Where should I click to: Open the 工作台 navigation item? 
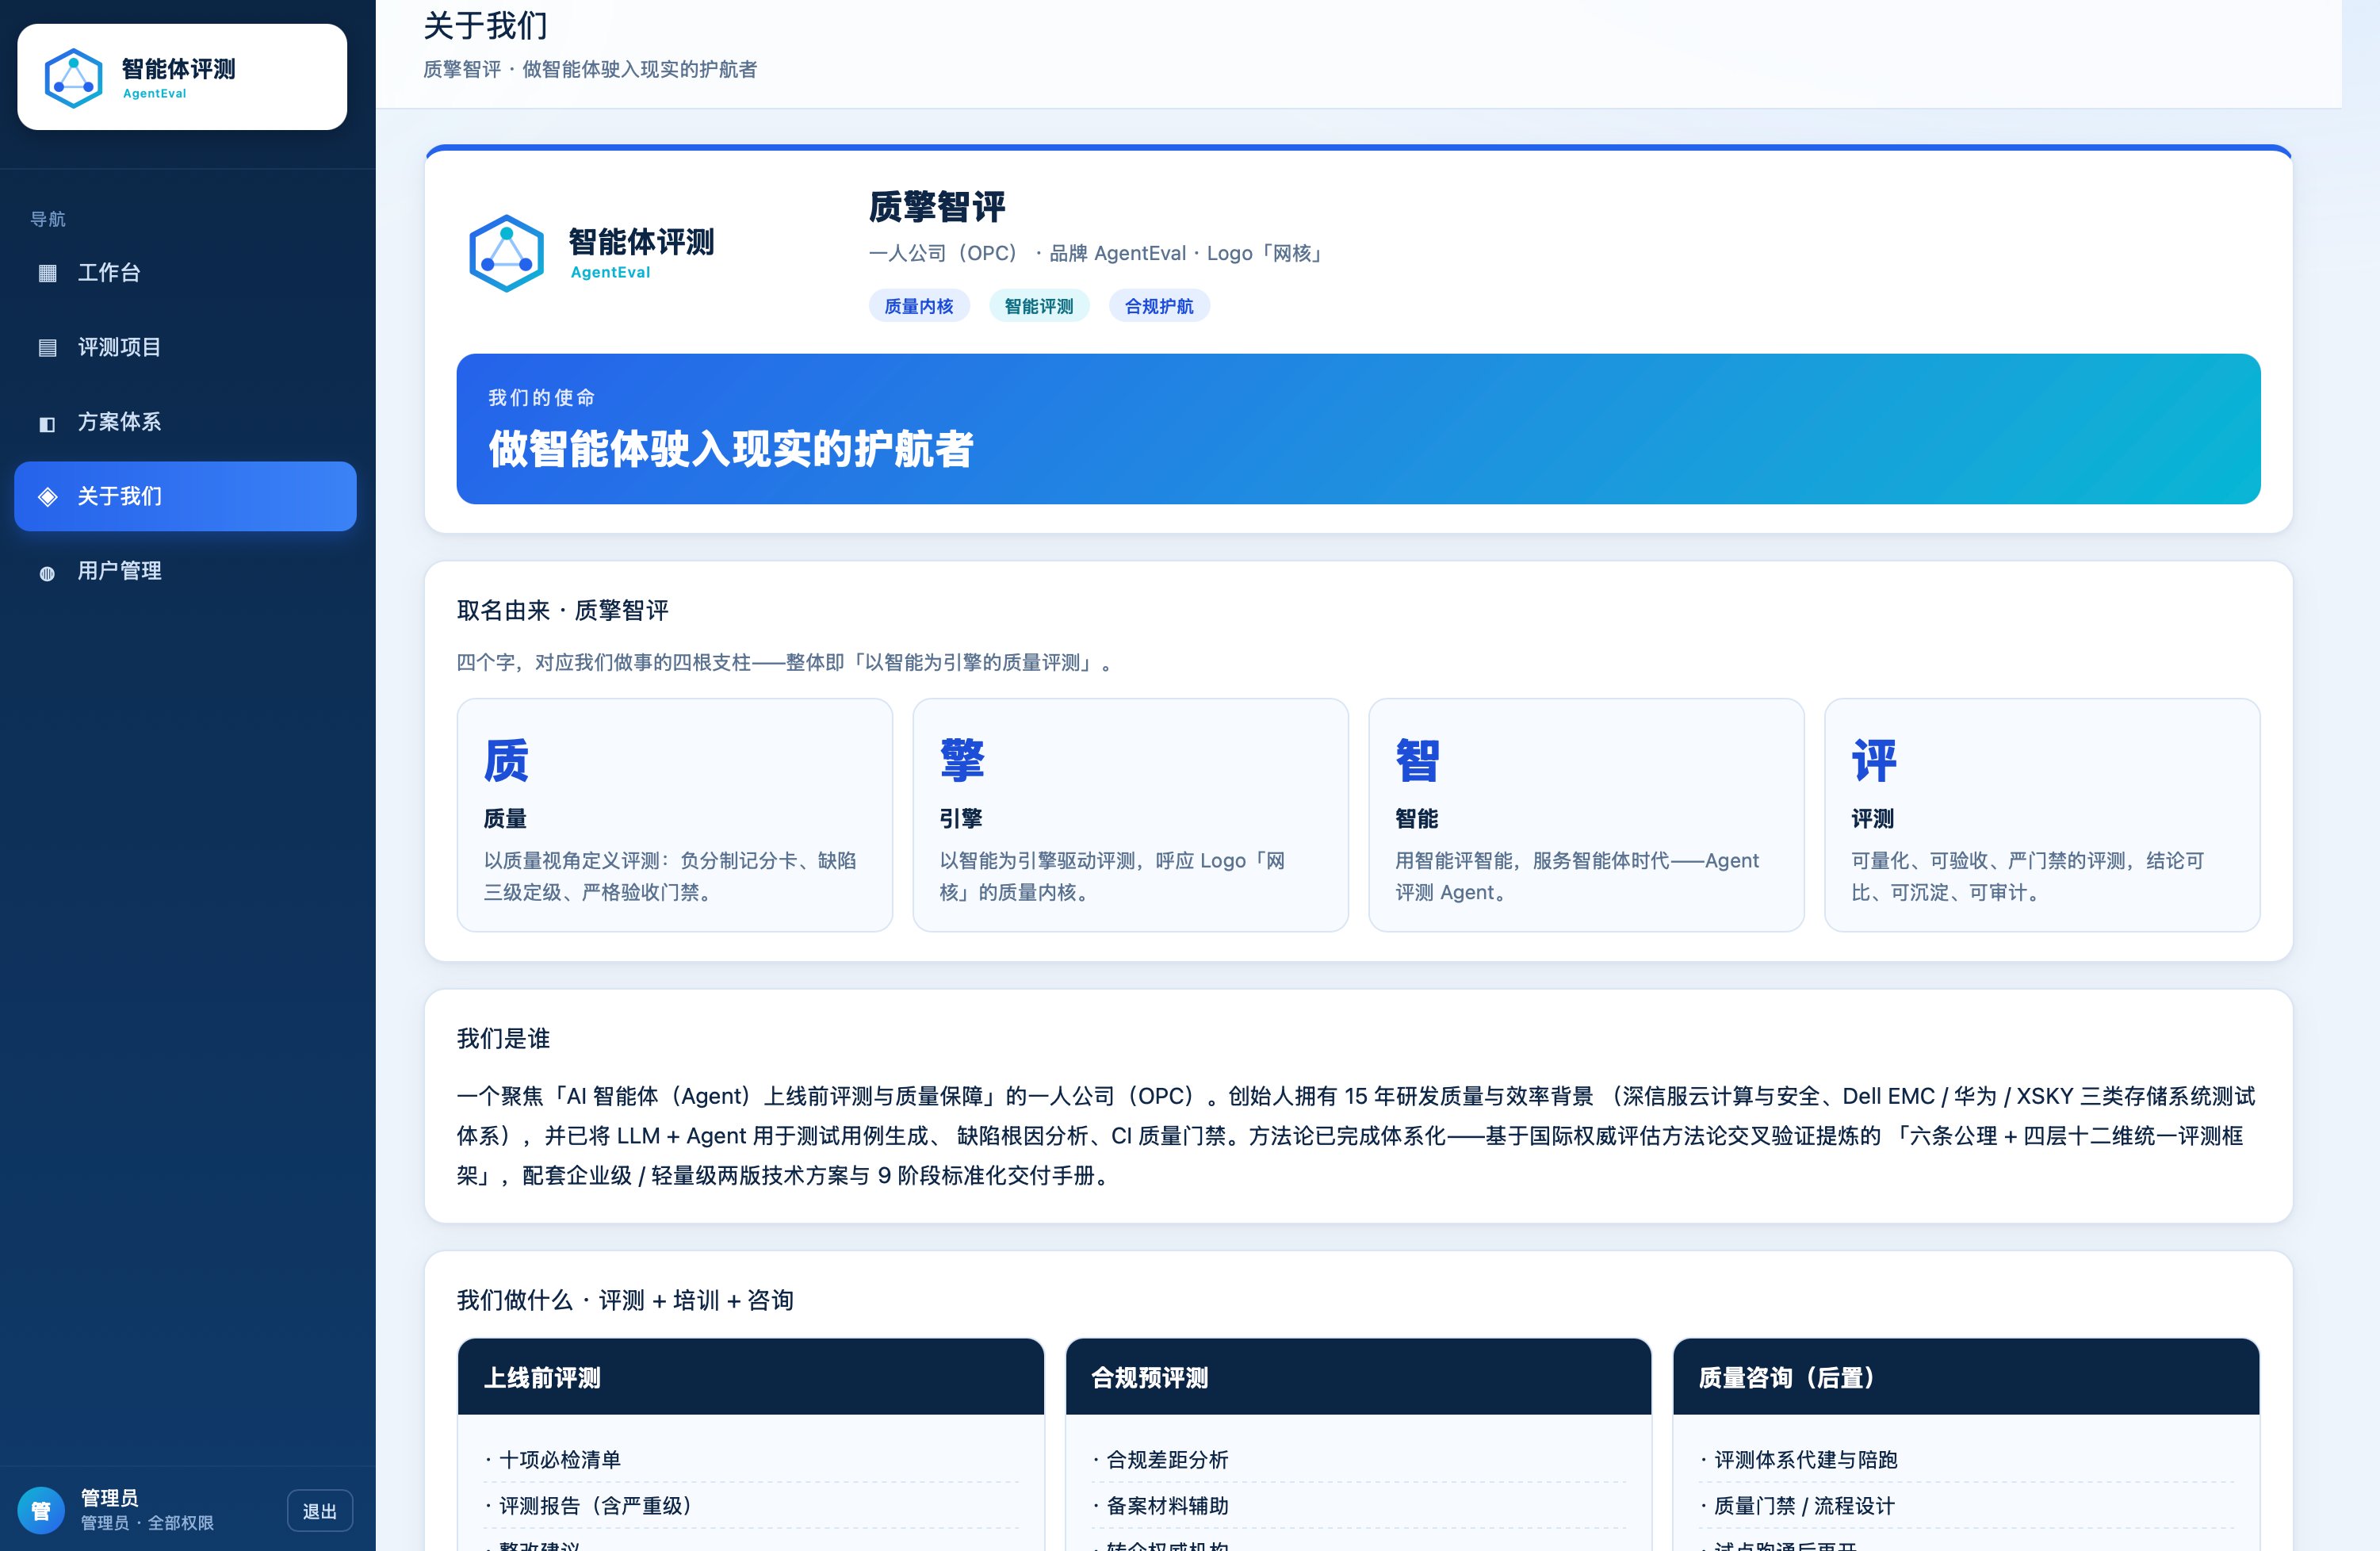click(x=185, y=273)
